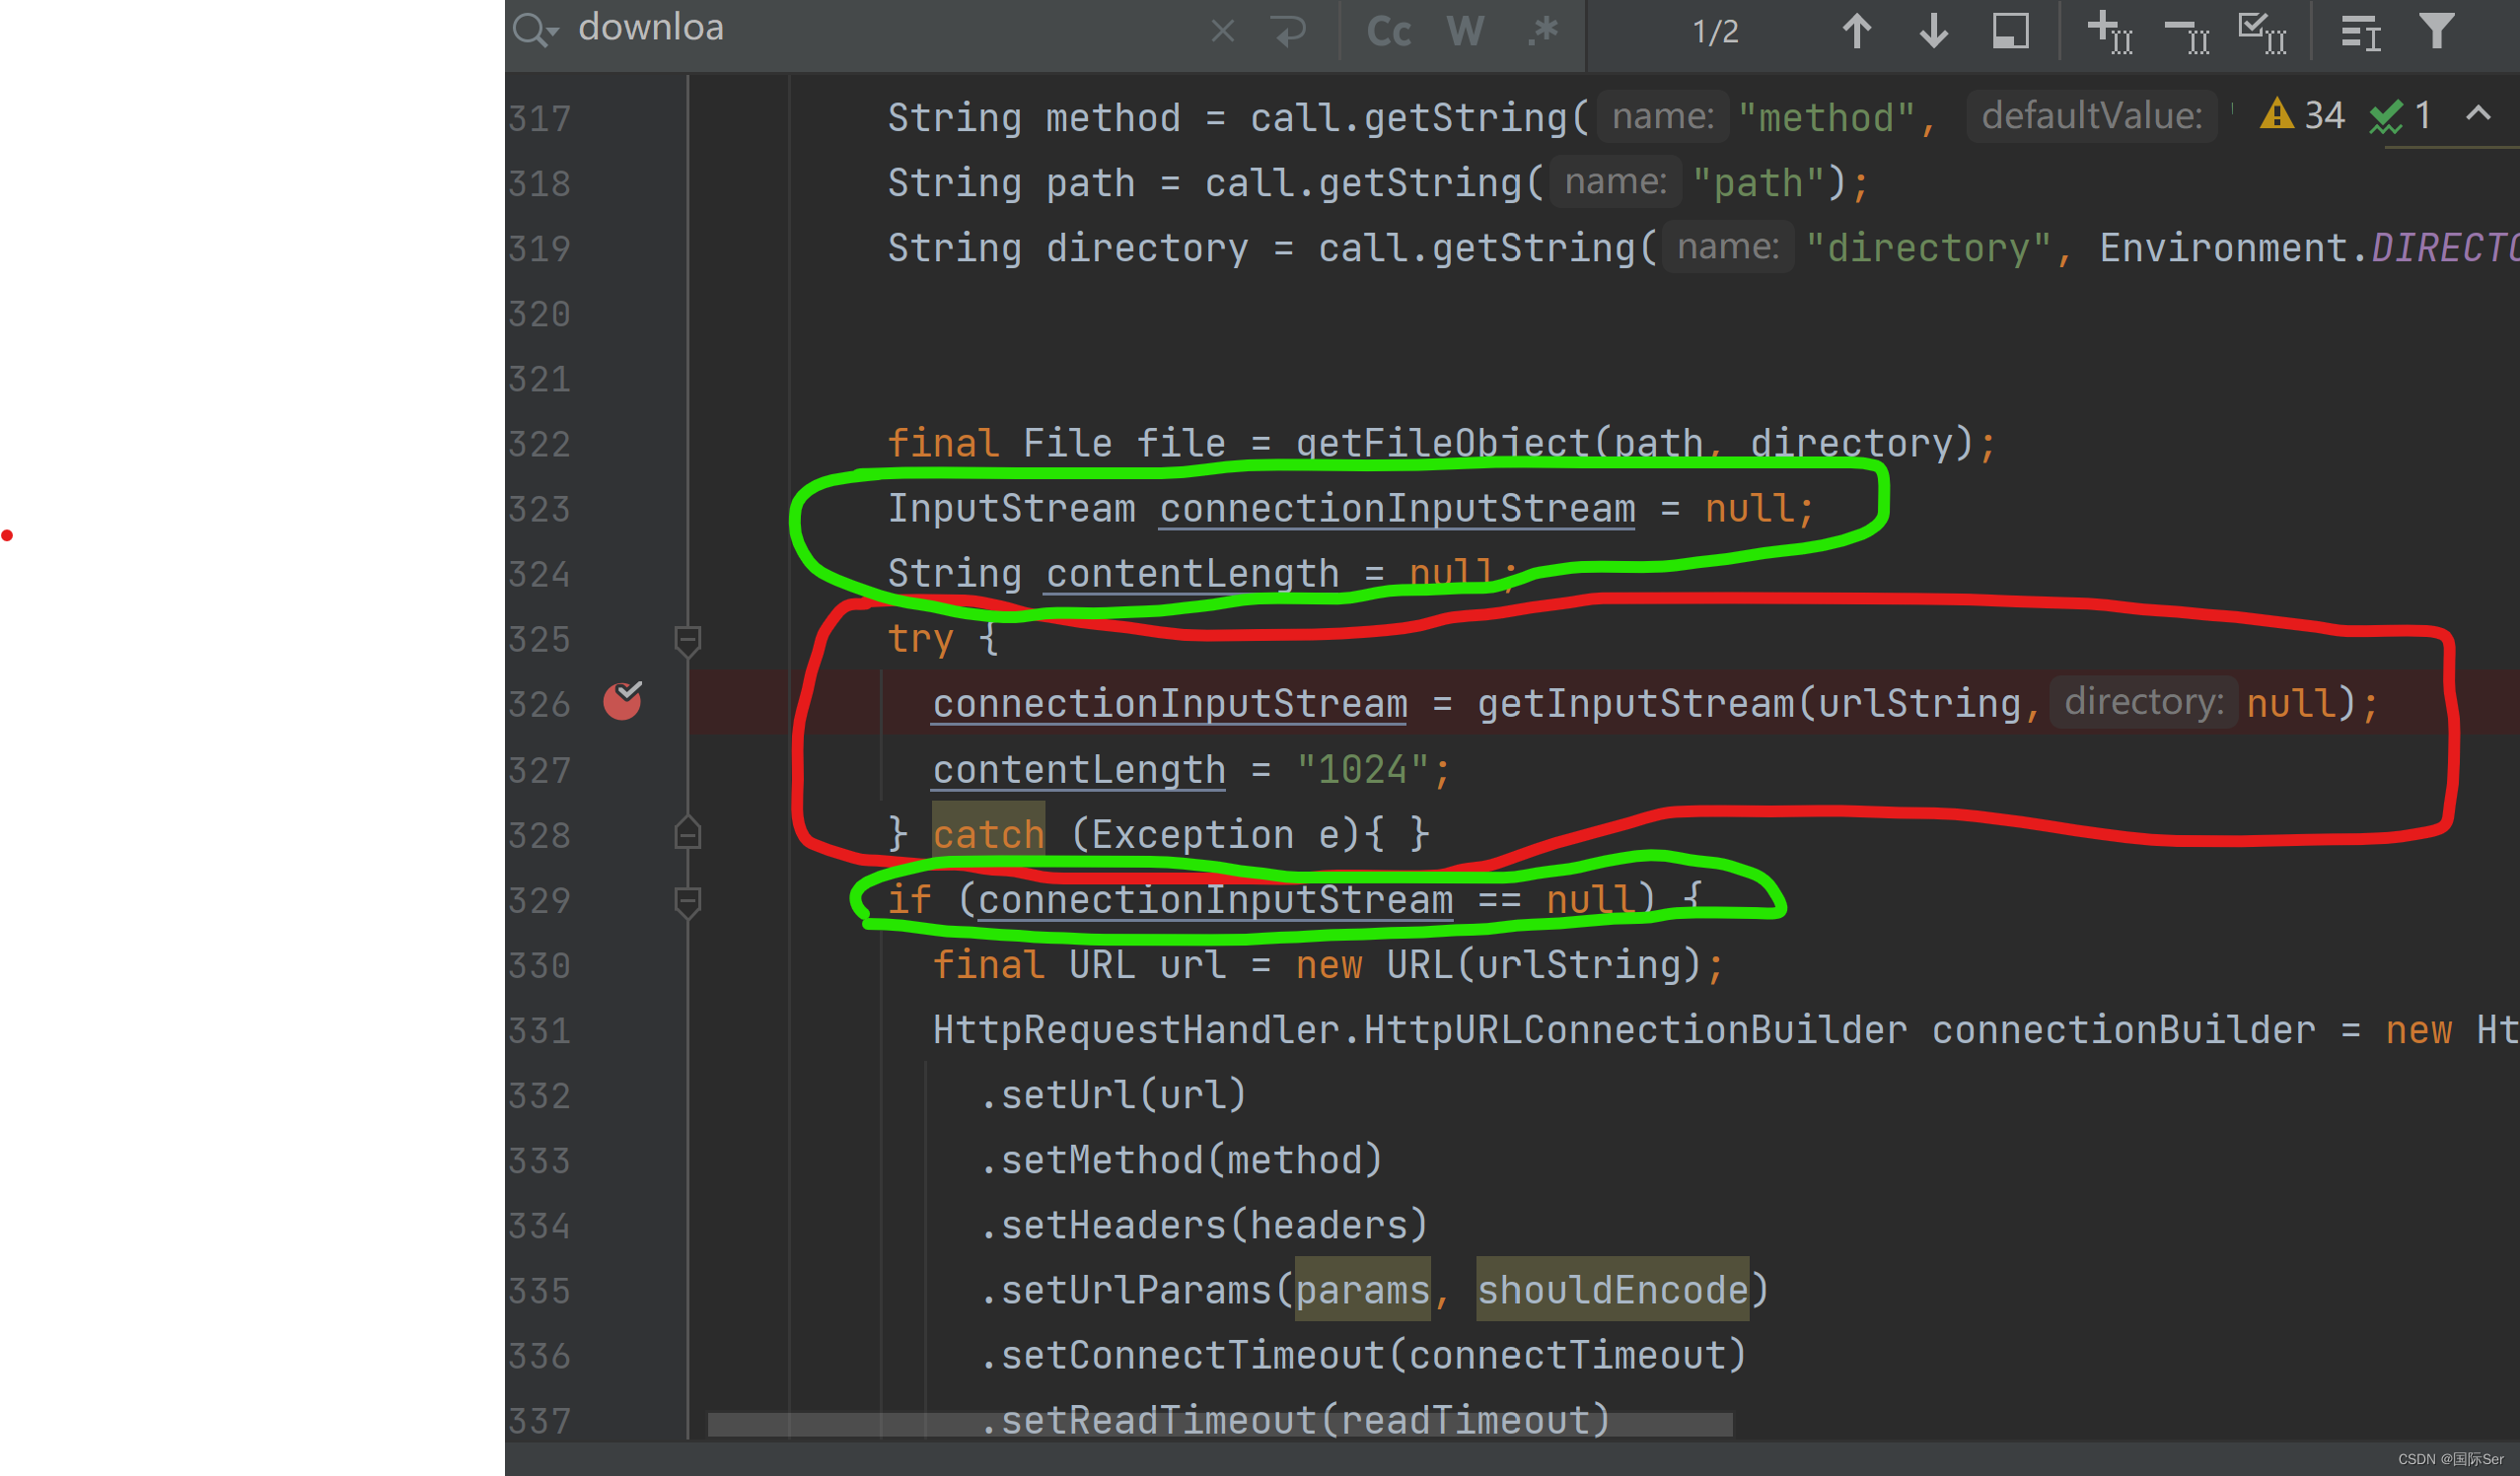Add selection for next occurrence

tap(2109, 31)
